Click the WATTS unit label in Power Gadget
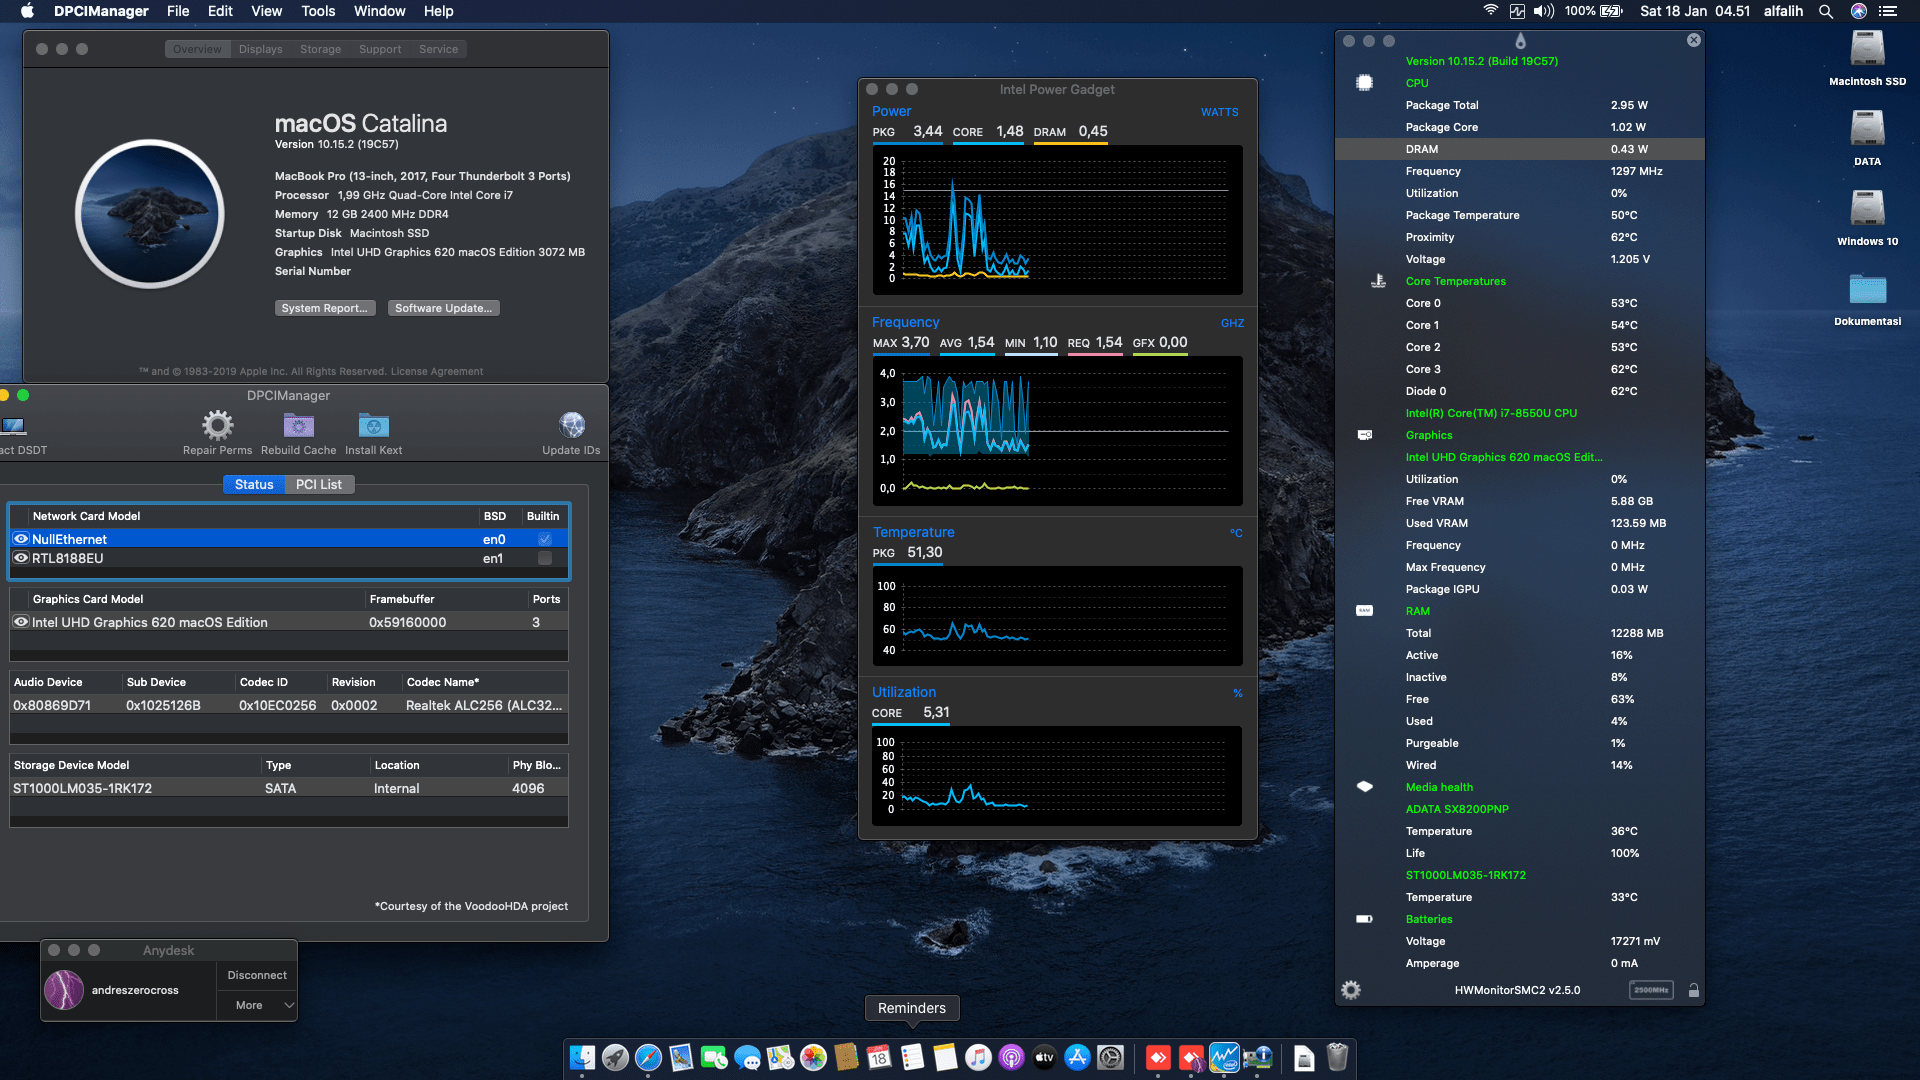1920x1080 pixels. click(1219, 112)
